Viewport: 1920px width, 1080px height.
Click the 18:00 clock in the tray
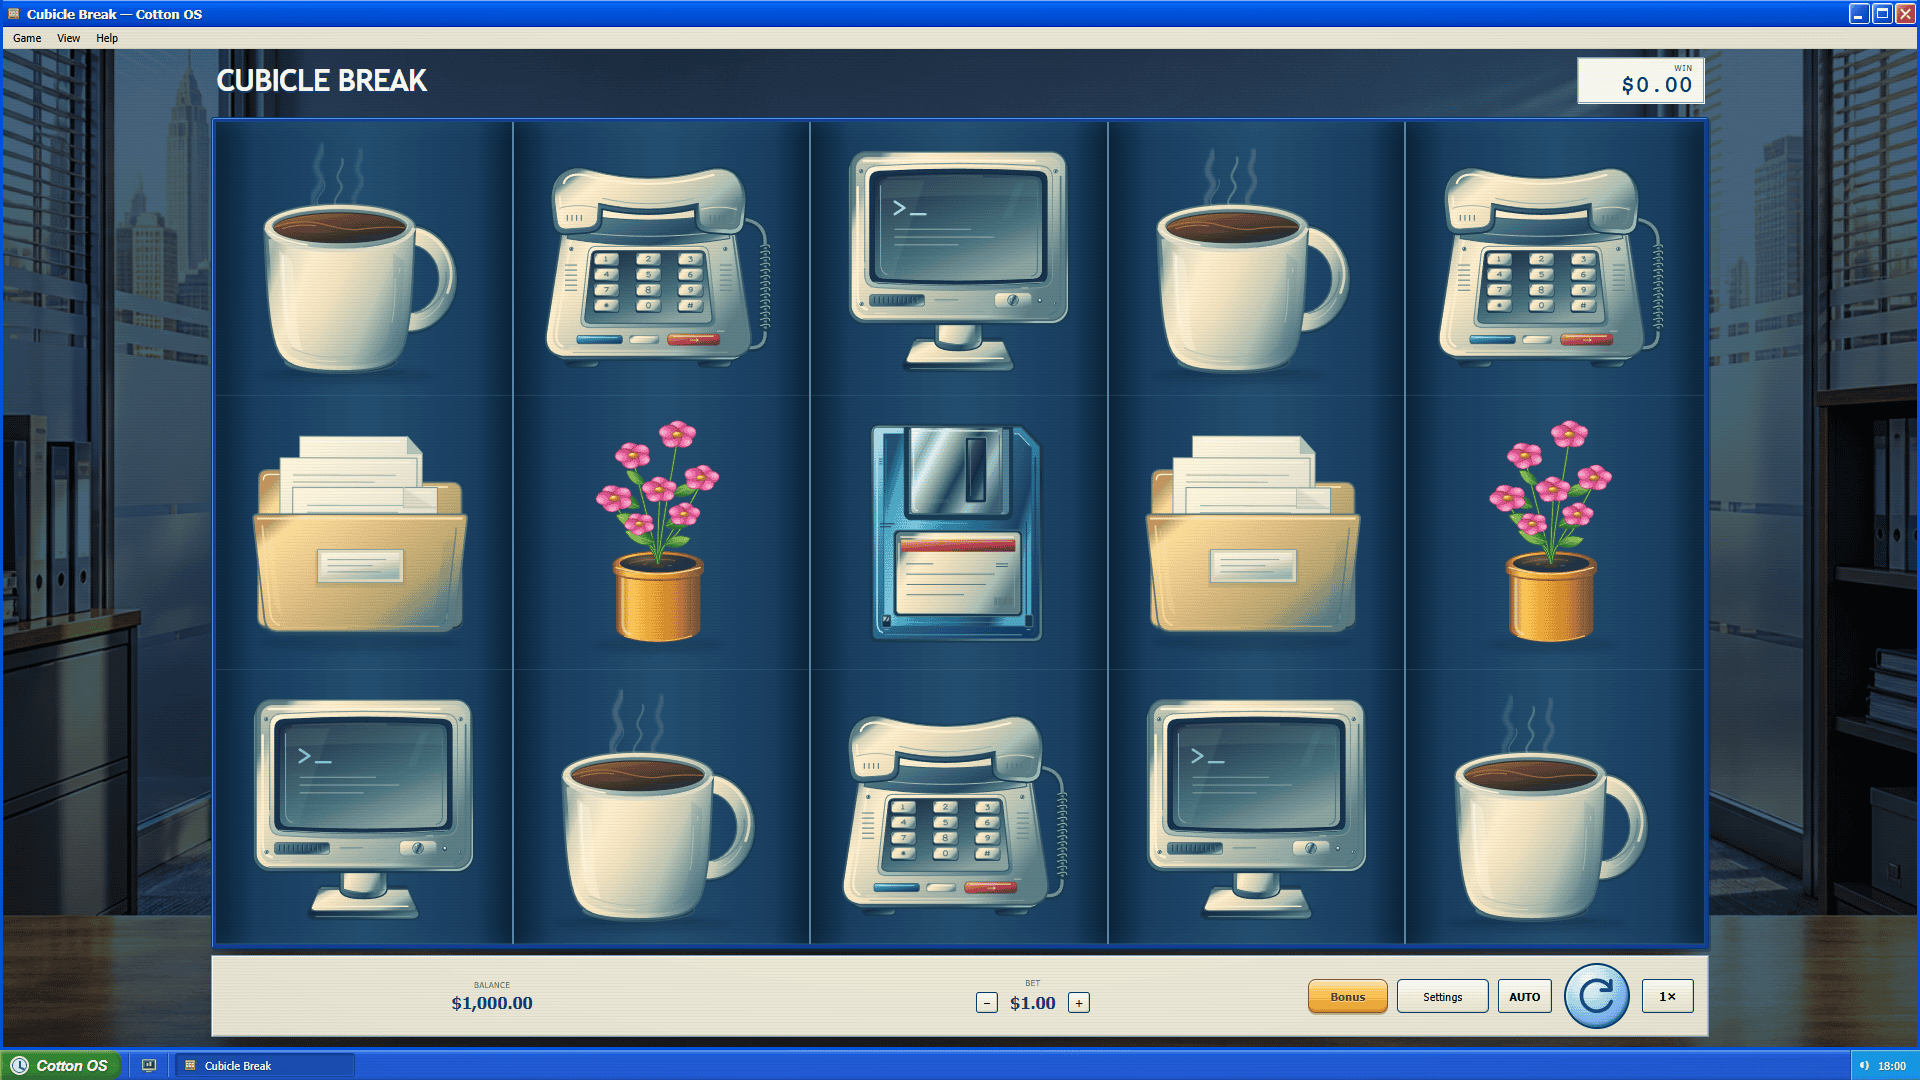click(x=1891, y=1066)
